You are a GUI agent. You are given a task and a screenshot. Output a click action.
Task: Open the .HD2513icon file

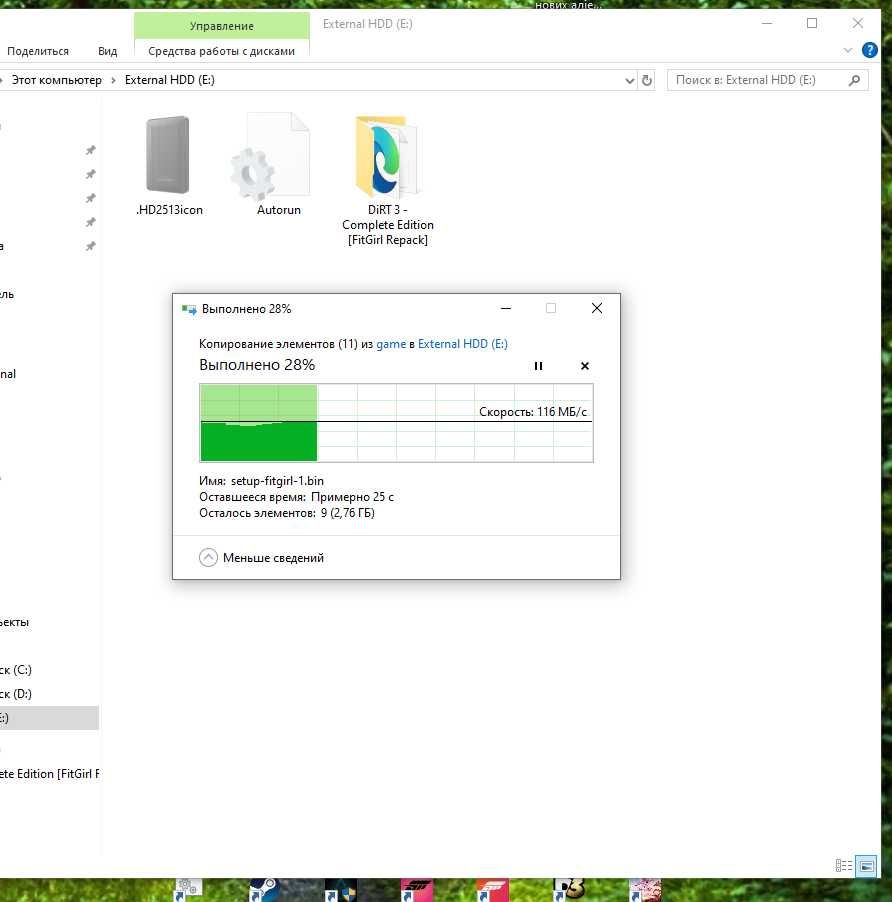169,165
